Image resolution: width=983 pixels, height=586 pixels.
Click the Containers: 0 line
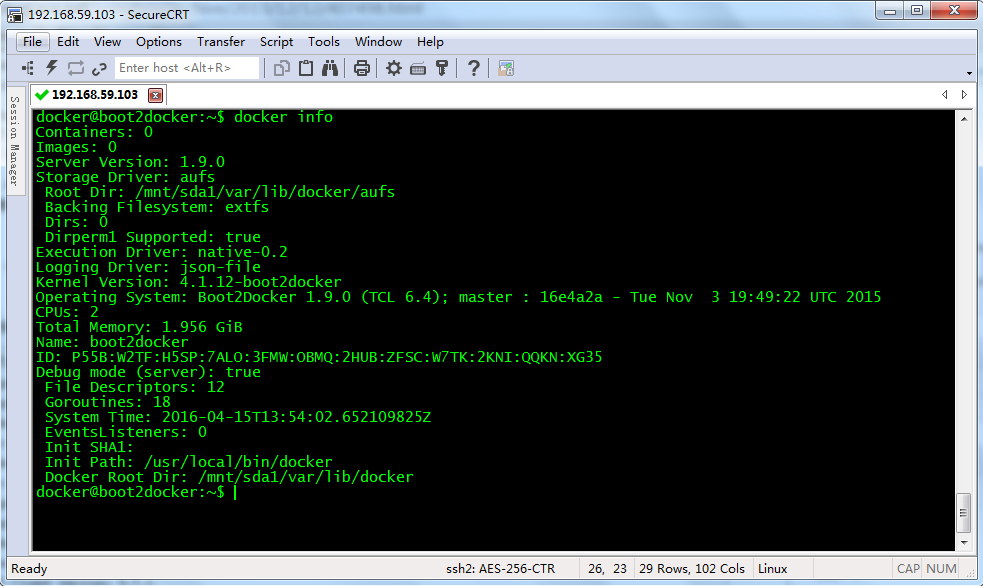[x=94, y=132]
